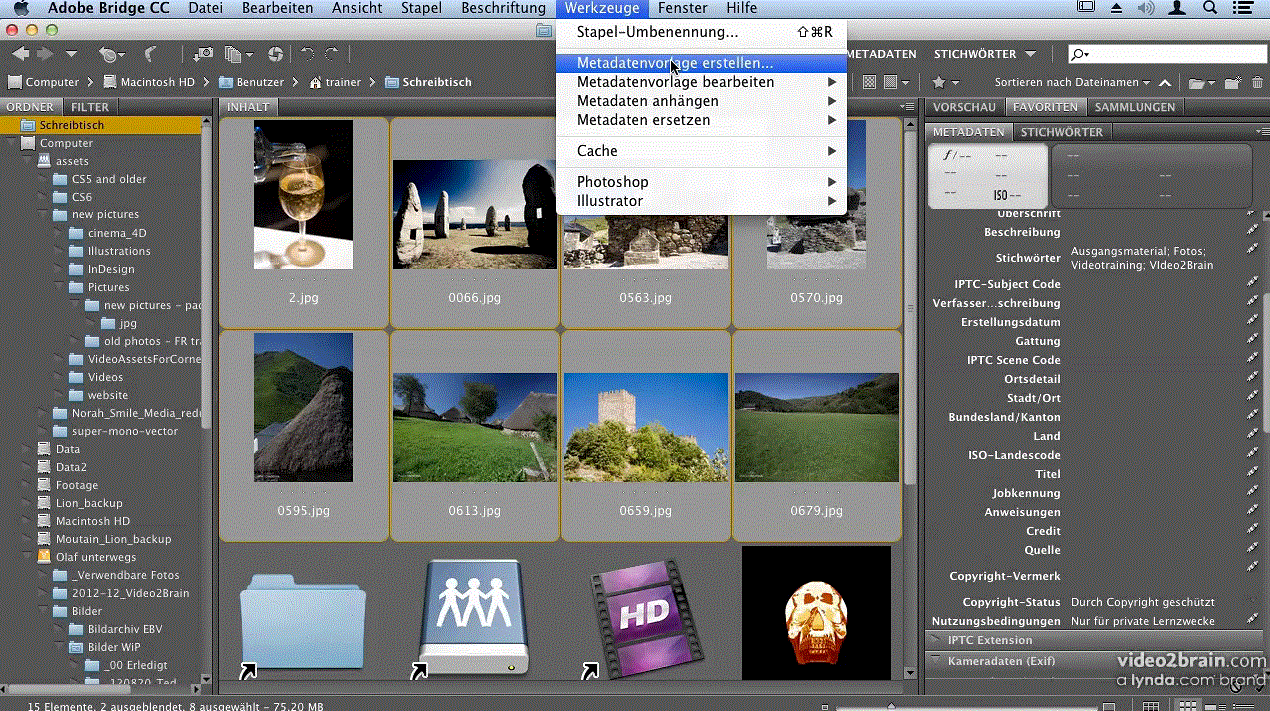Open recent files dropdown in toolbar
Image resolution: width=1270 pixels, height=711 pixels.
pos(110,55)
